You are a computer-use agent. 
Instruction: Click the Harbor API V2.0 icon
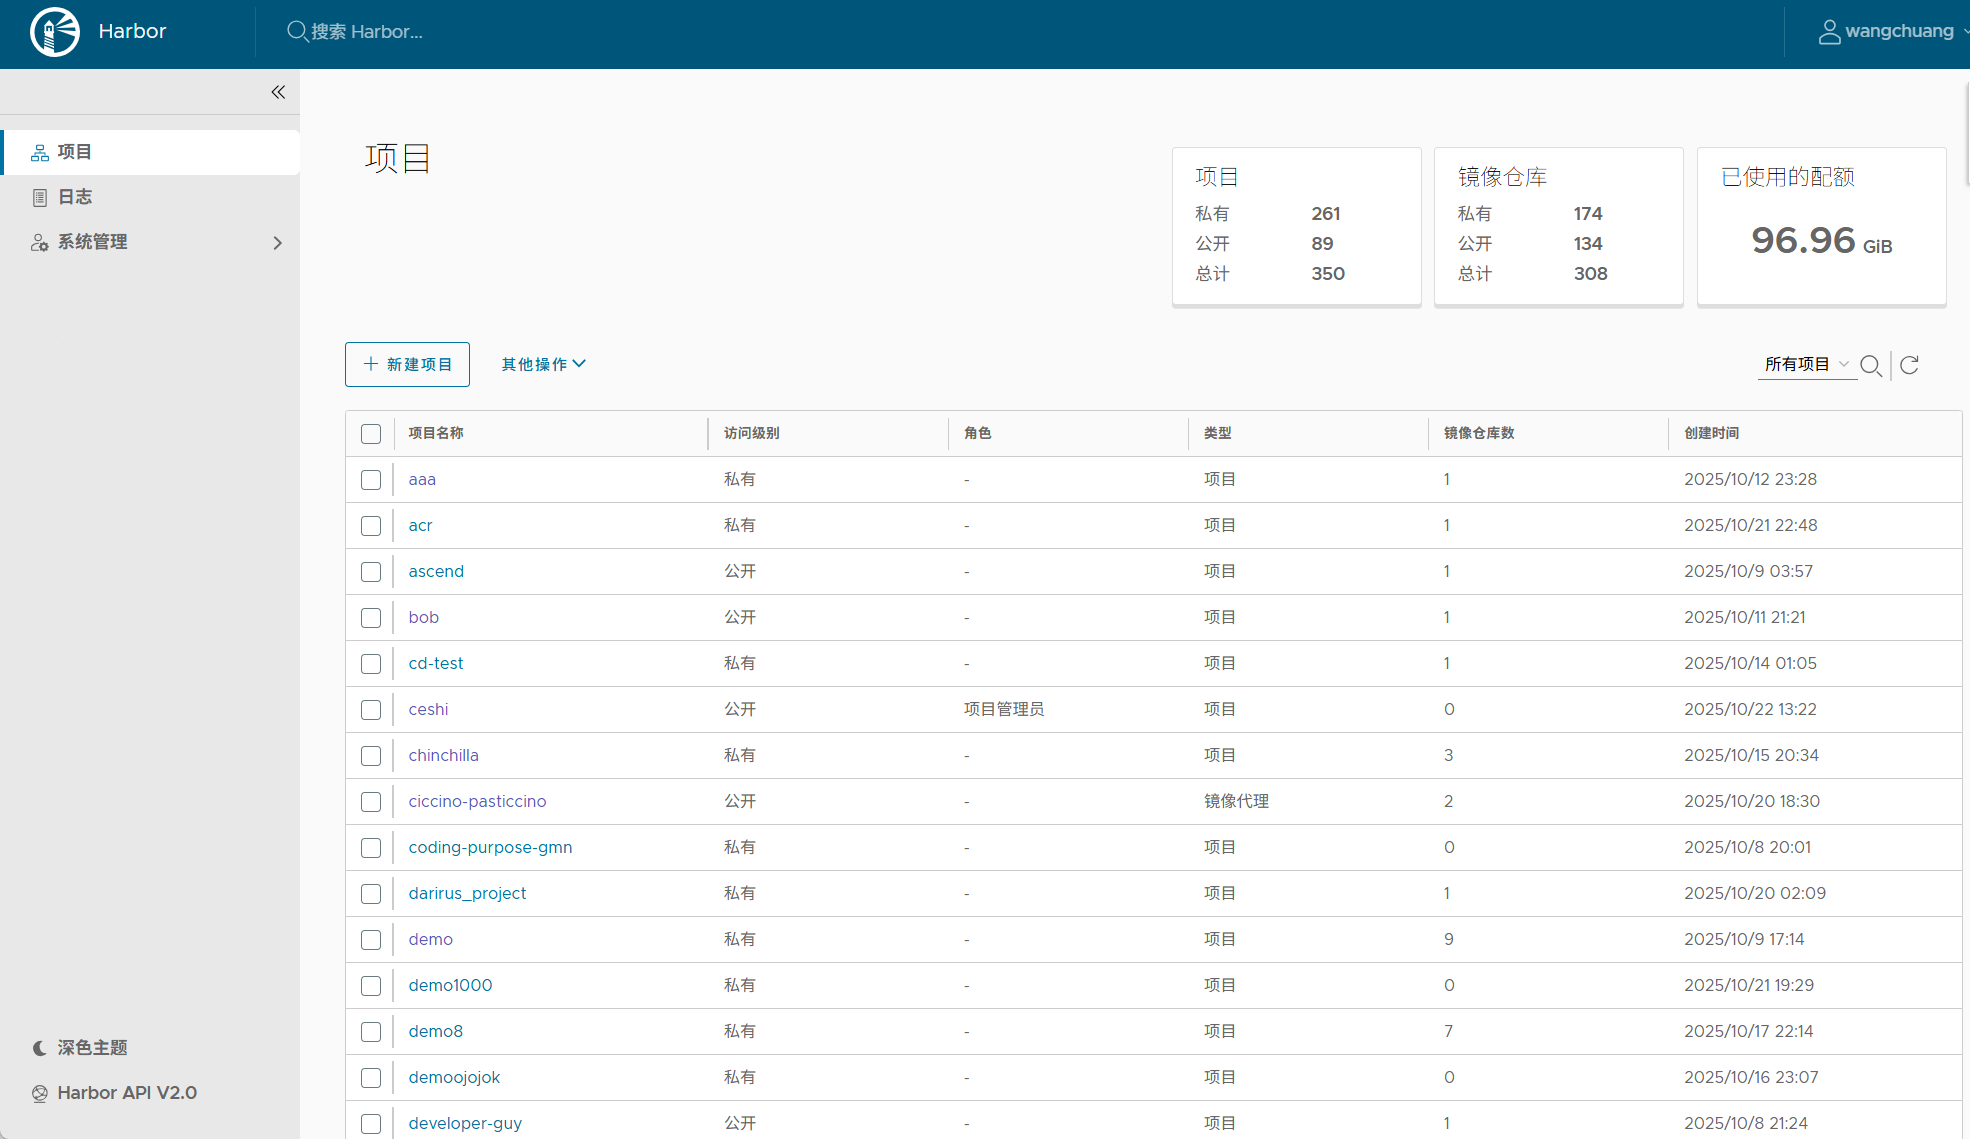(x=40, y=1094)
